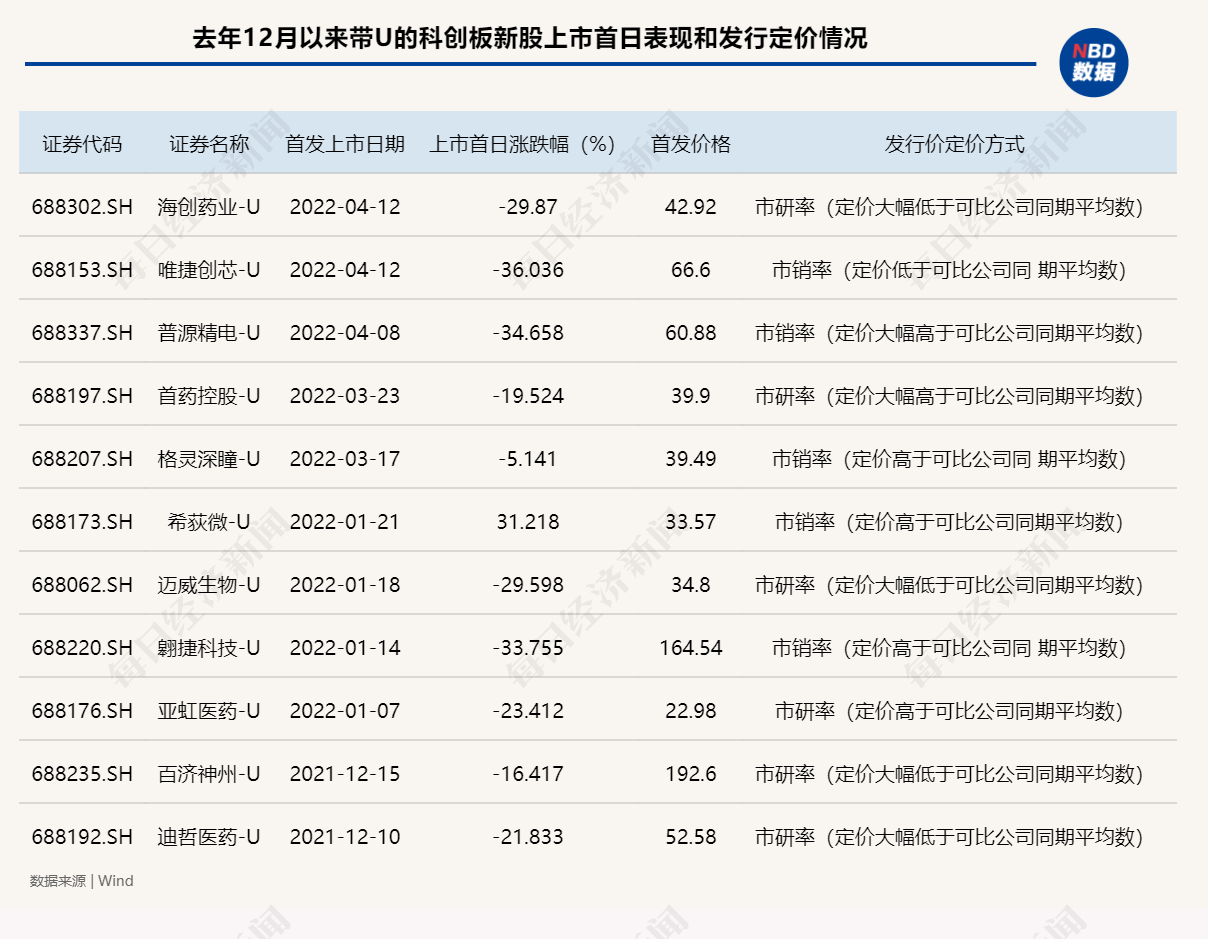The width and height of the screenshot is (1208, 939).
Task: Click first-day change value -19.524
Action: tap(528, 396)
